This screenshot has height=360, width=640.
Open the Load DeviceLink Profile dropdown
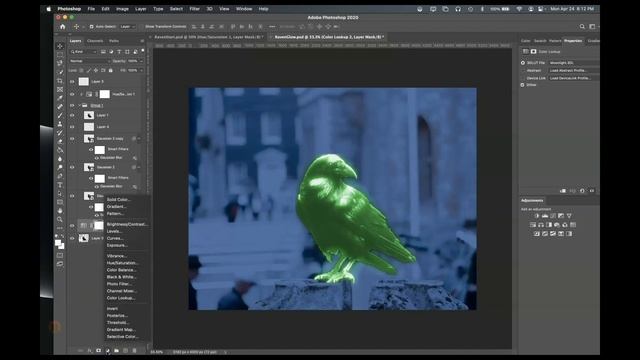click(573, 78)
